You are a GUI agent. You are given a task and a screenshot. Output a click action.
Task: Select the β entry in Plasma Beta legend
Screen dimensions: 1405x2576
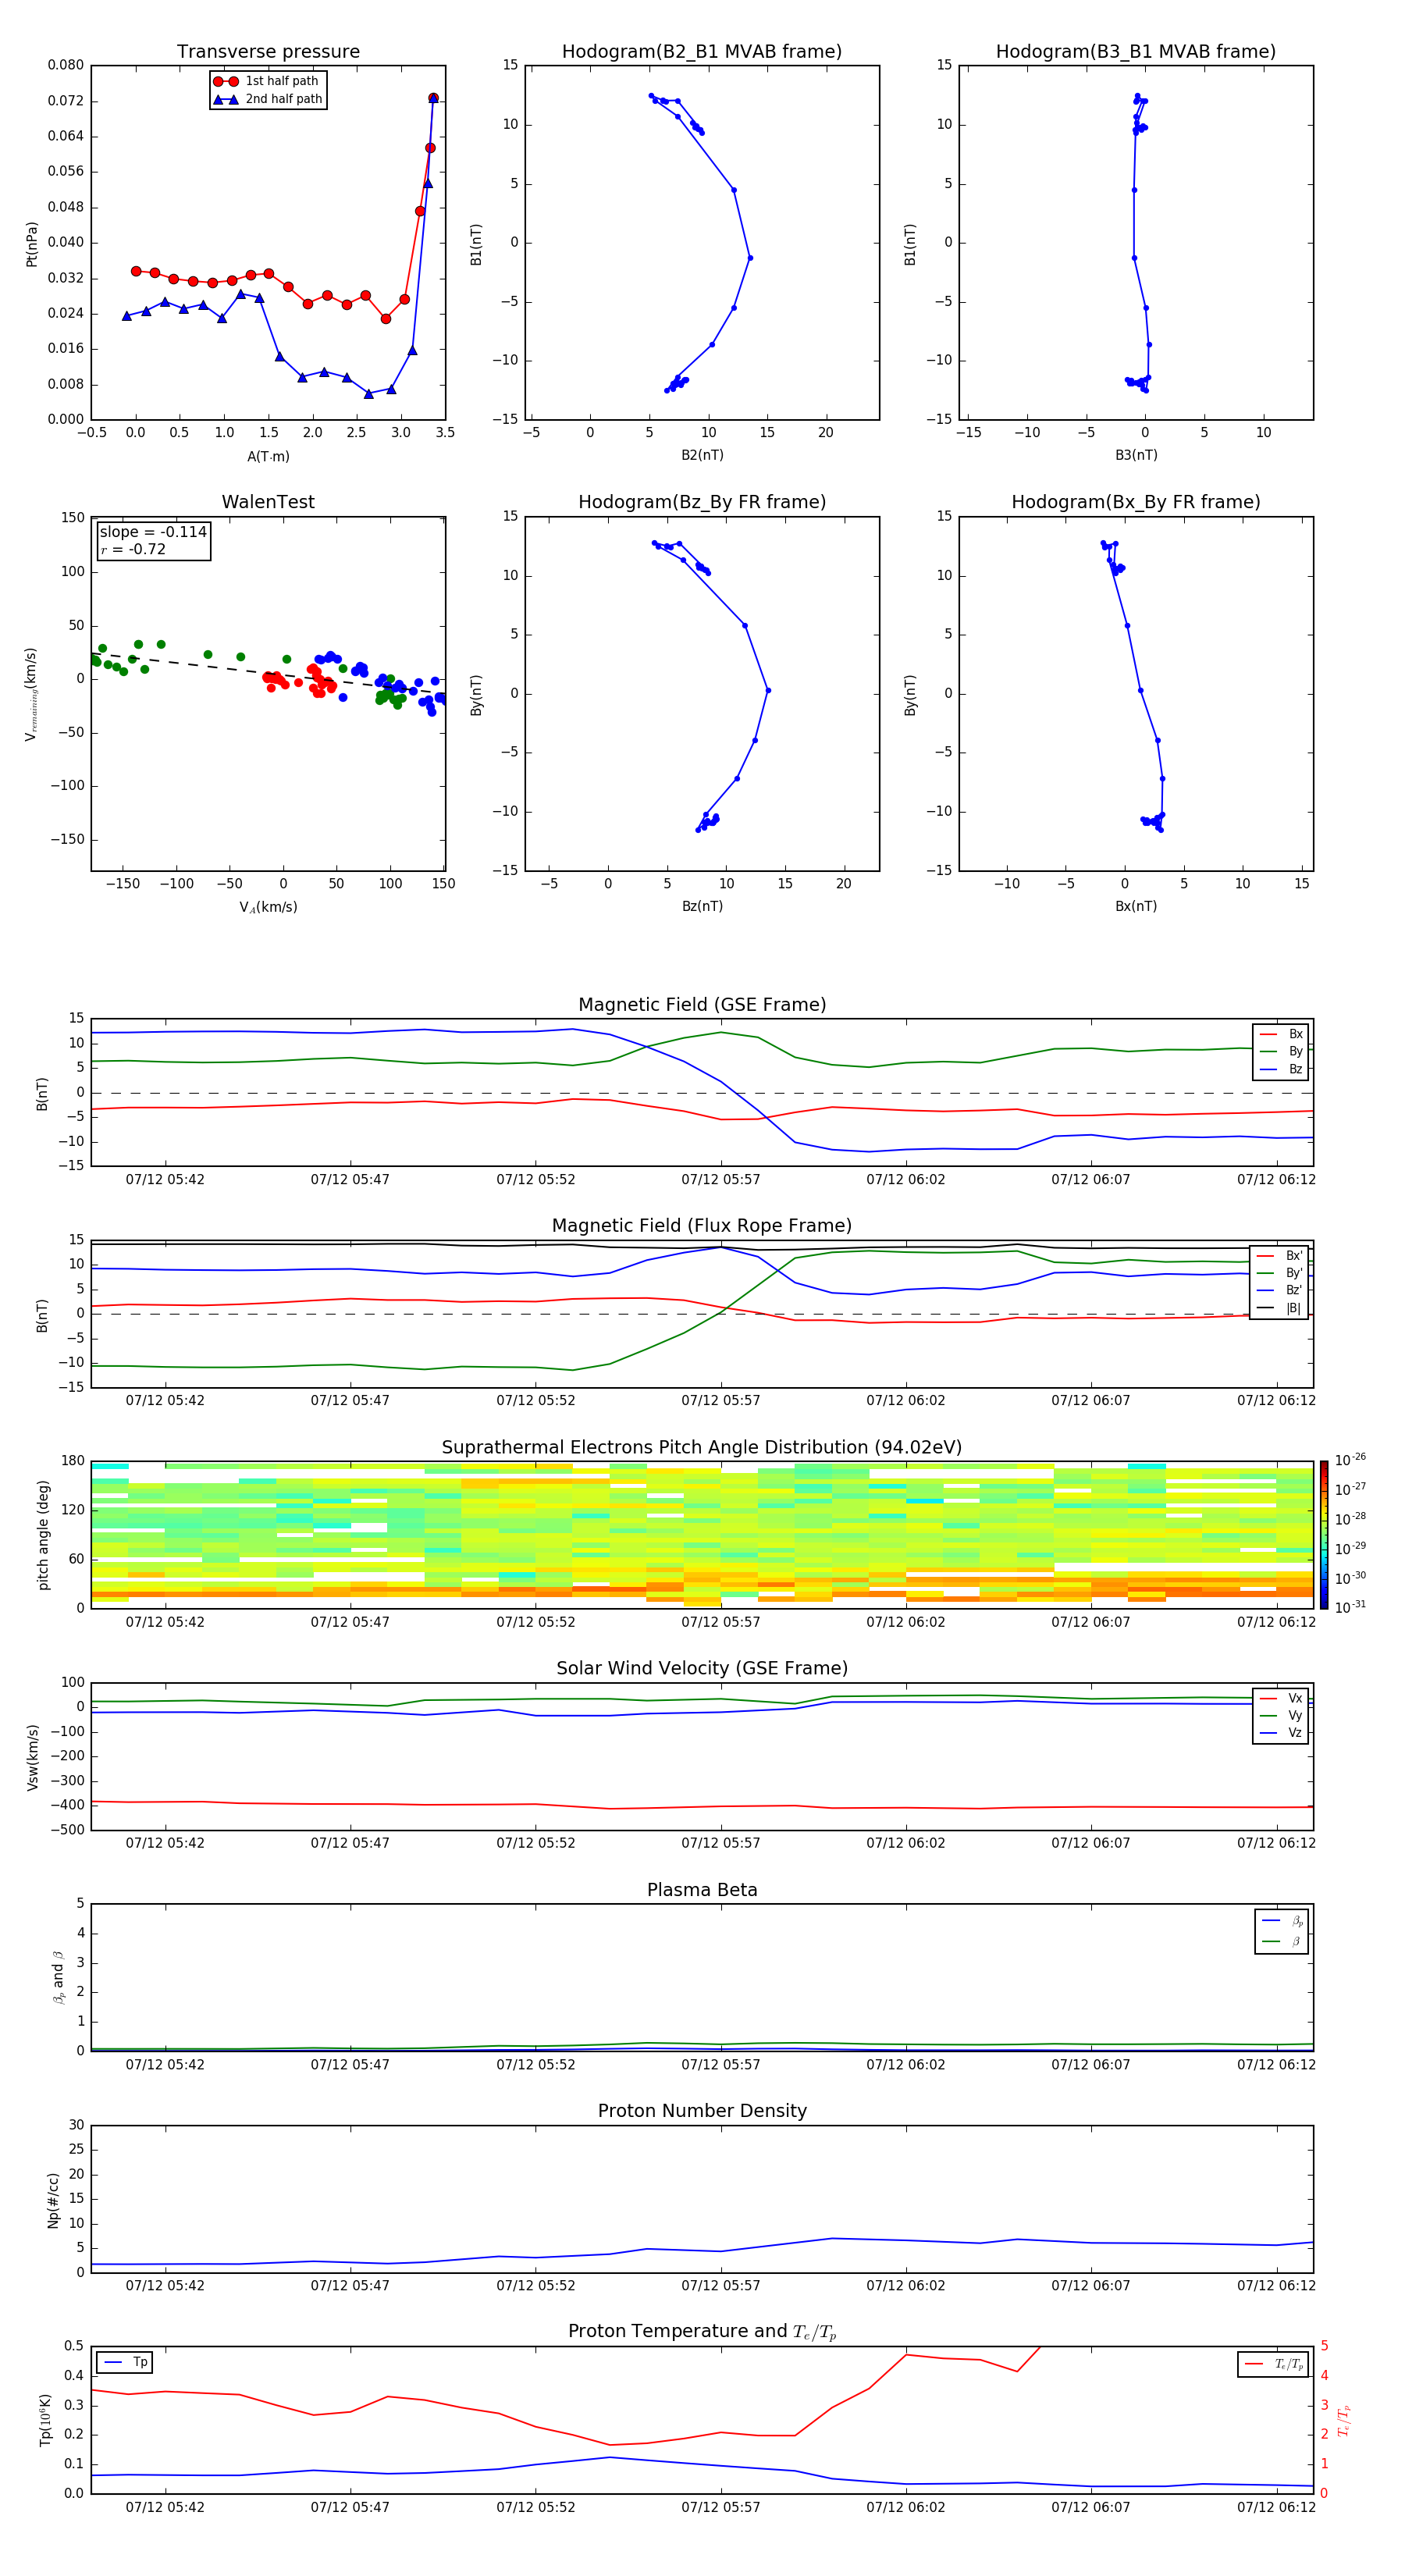pyautogui.click(x=1282, y=1941)
